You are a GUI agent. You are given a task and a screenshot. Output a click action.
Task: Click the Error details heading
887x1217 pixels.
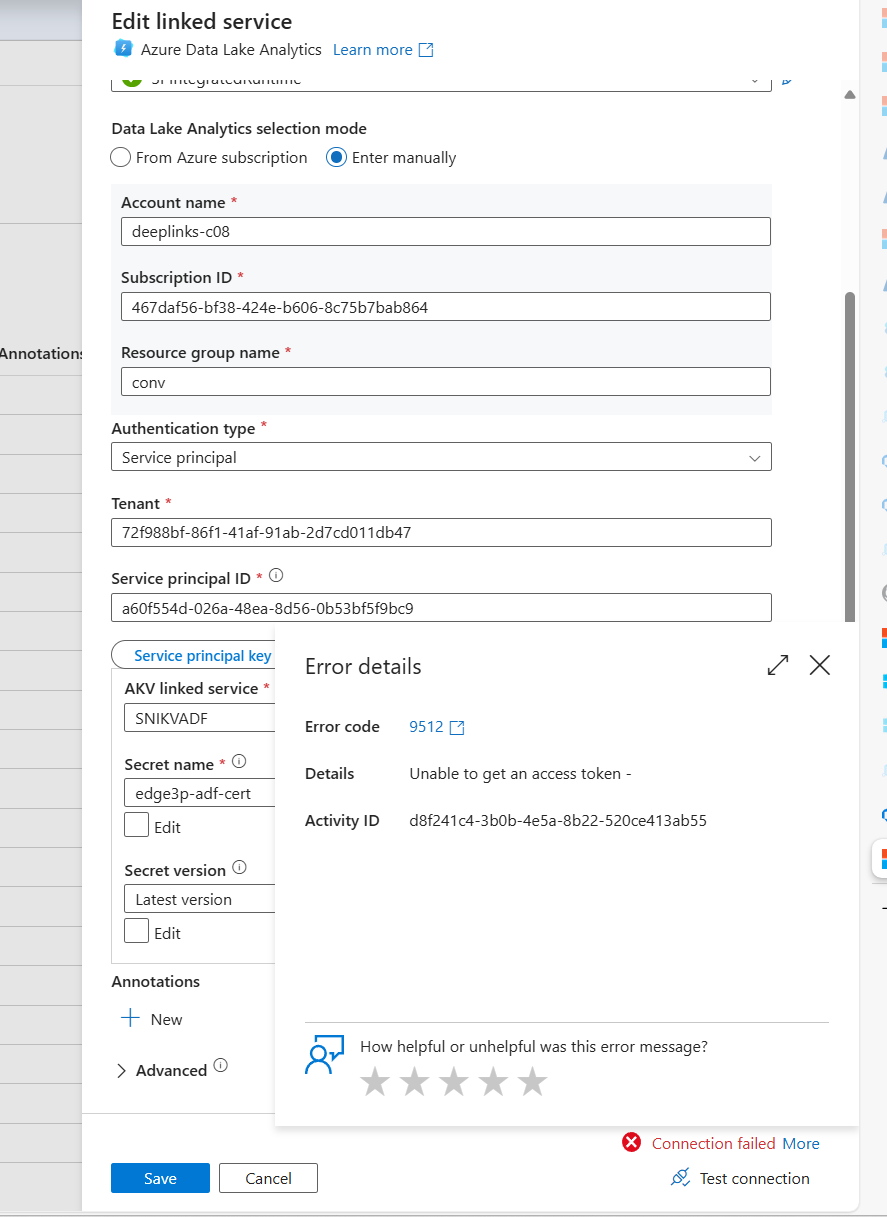[x=363, y=666]
